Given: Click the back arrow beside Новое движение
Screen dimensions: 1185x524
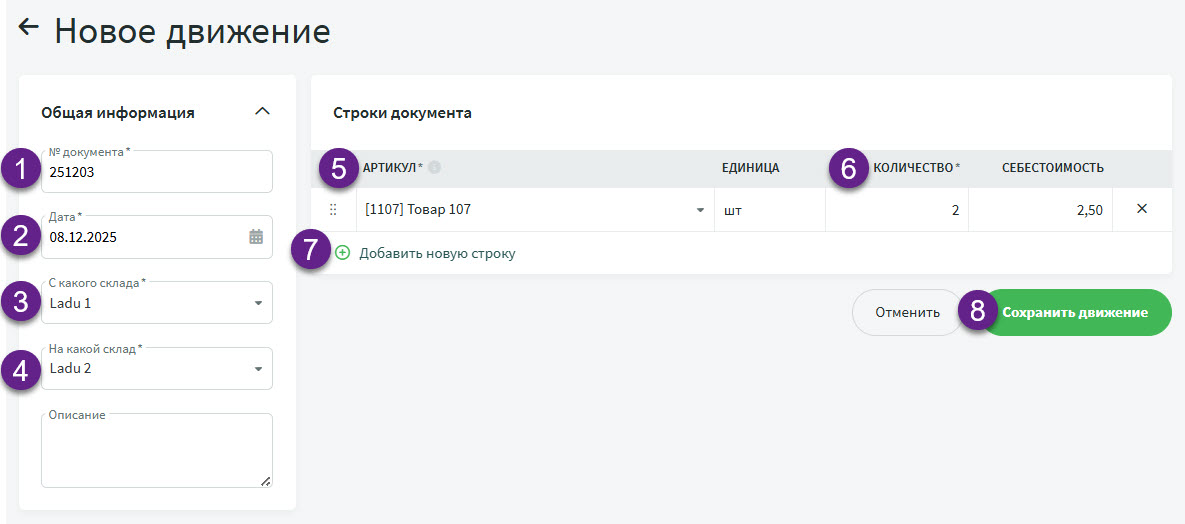Looking at the screenshot, I should (x=28, y=27).
